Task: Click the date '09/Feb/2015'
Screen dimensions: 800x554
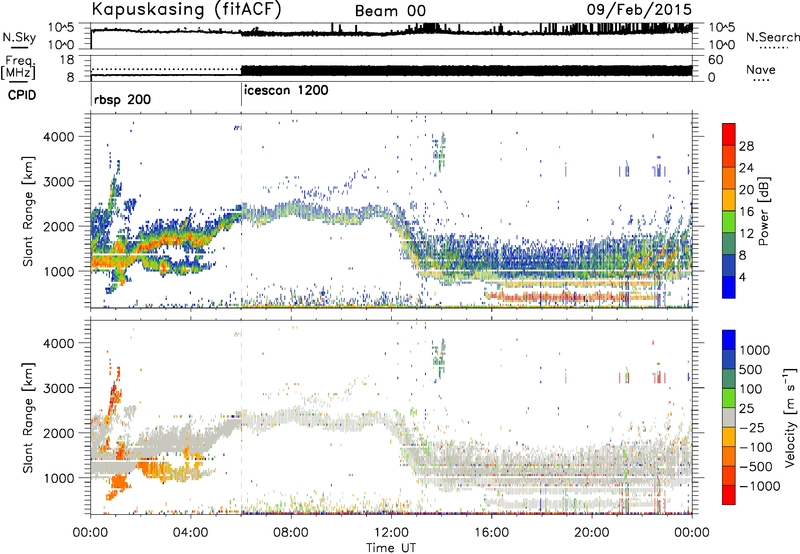Action: click(639, 10)
